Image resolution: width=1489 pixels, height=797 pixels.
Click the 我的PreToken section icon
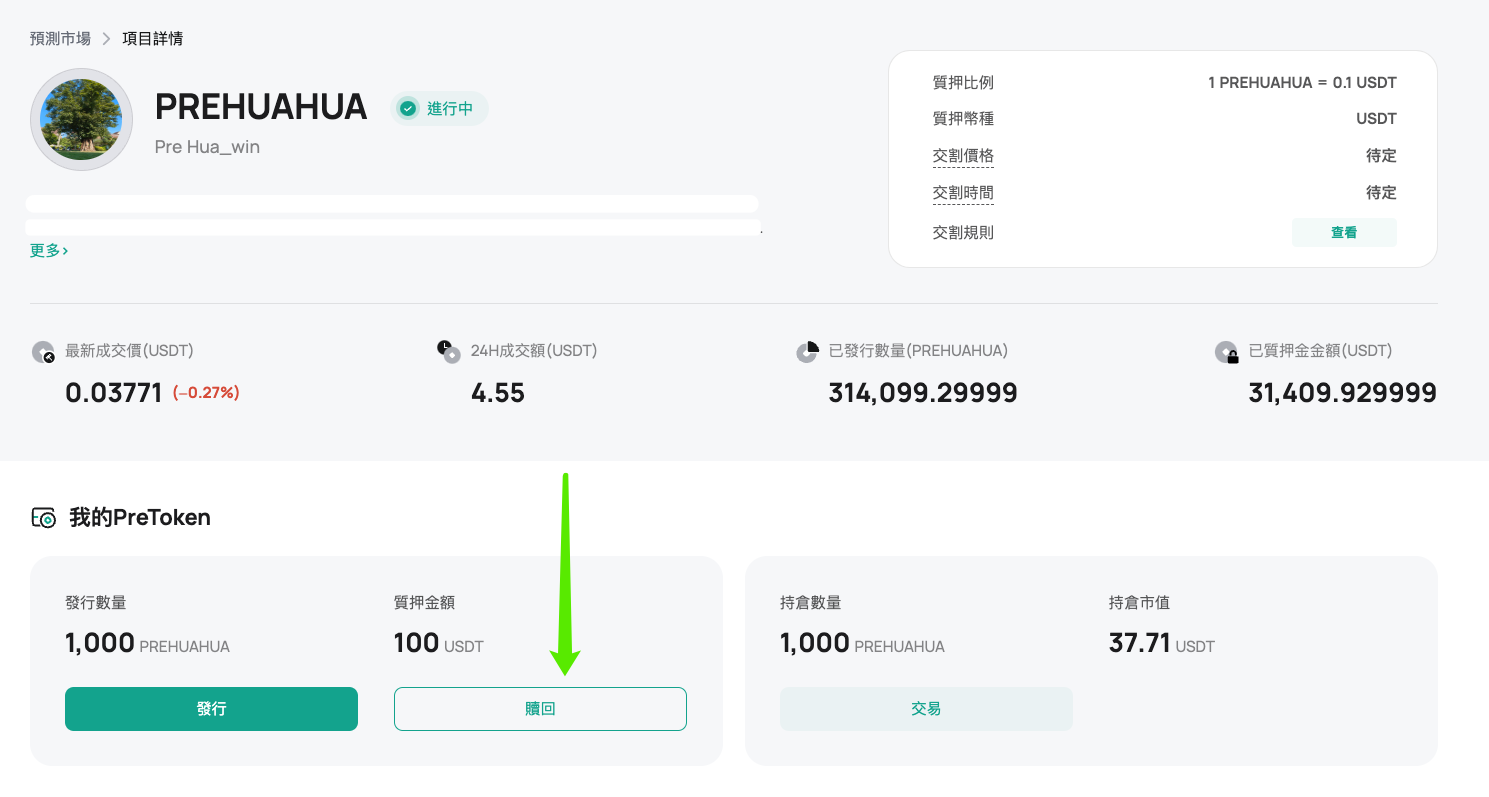coord(44,518)
